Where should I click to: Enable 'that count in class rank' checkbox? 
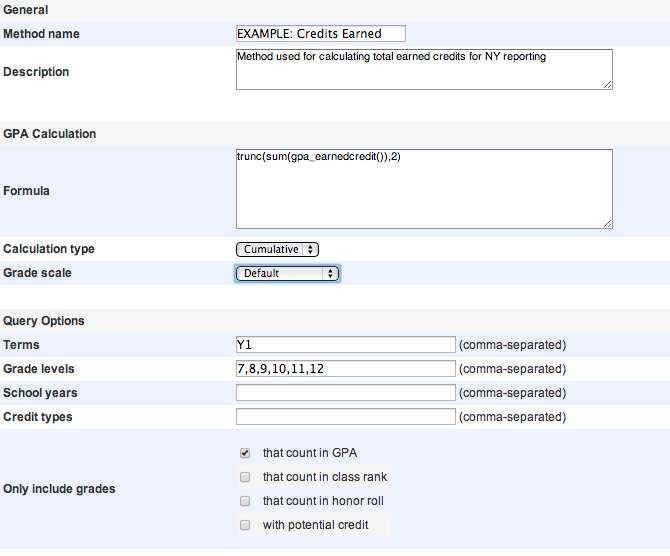[245, 477]
